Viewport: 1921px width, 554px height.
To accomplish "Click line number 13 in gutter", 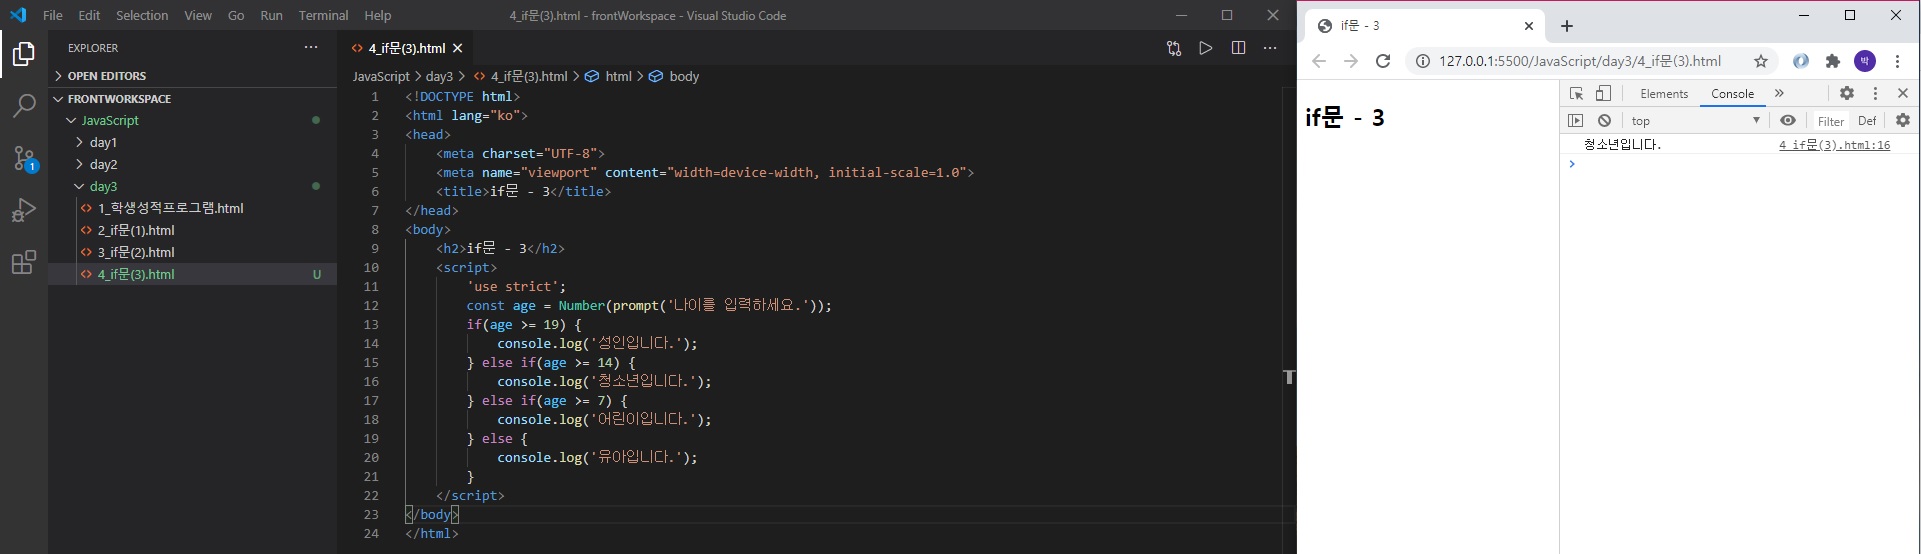I will [x=371, y=324].
